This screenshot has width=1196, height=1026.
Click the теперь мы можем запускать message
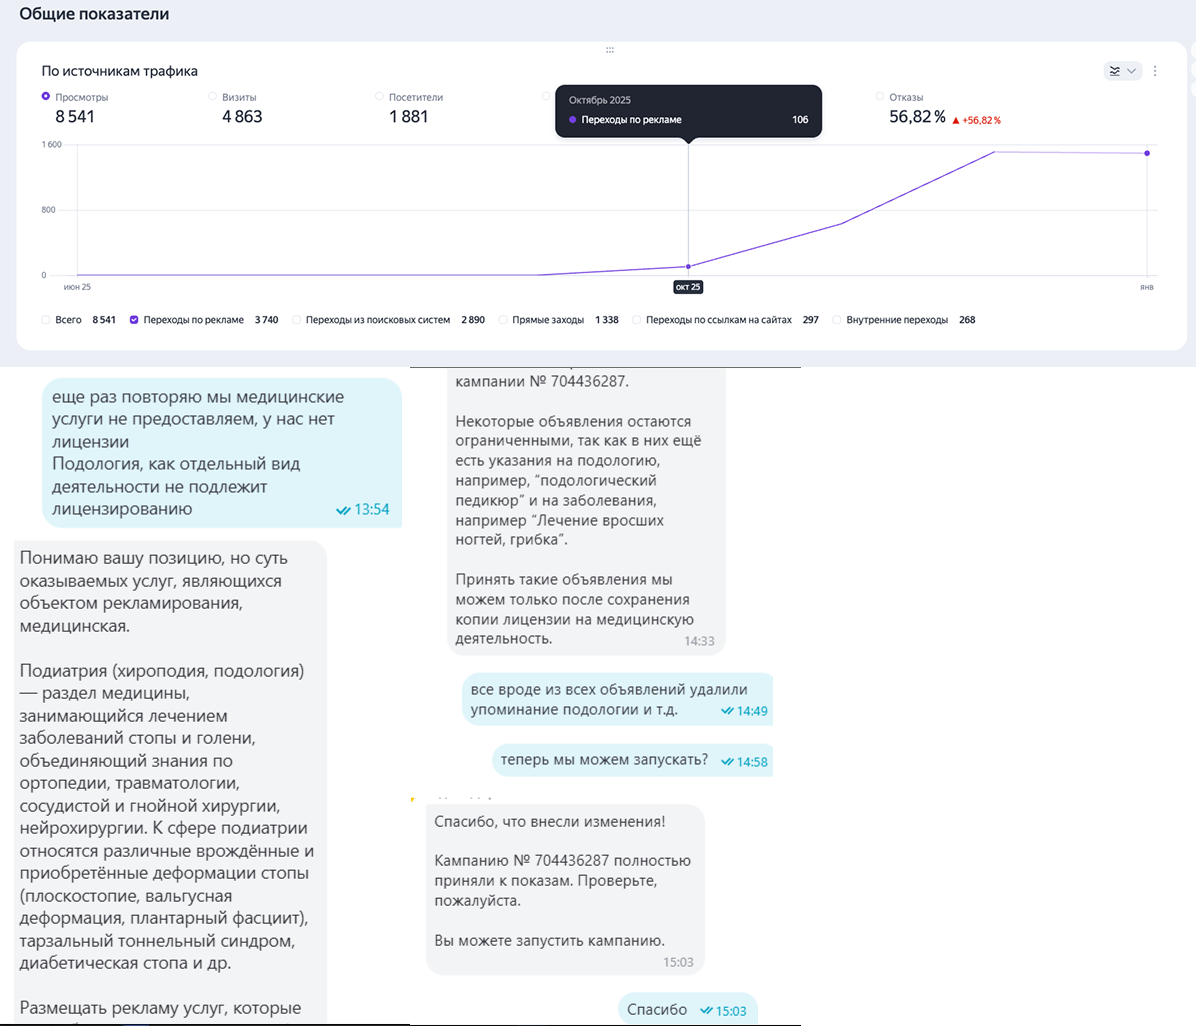[x=604, y=760]
